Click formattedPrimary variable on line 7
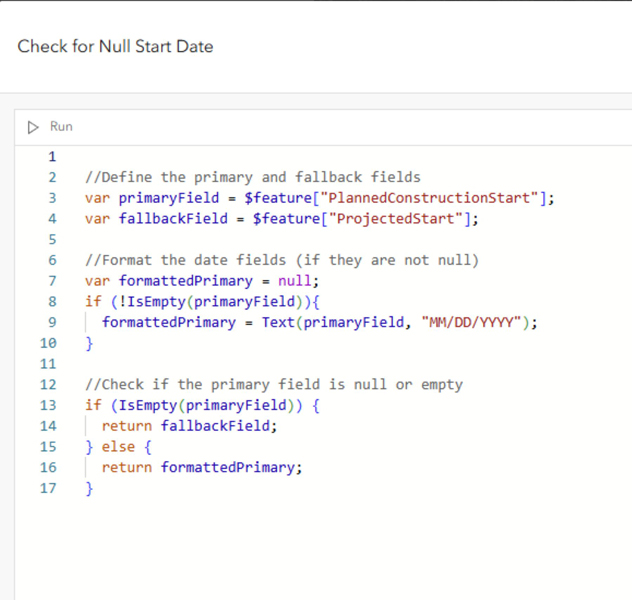This screenshot has height=600, width=632. tap(186, 281)
